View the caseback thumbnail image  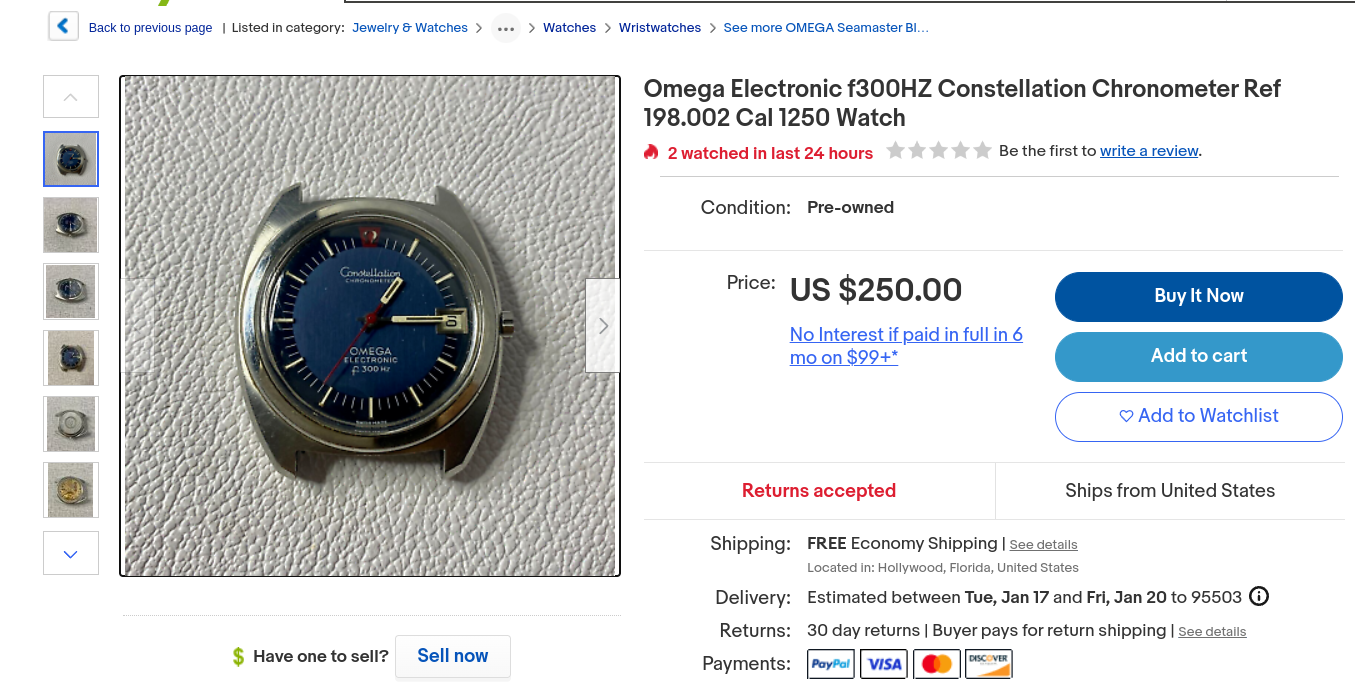click(71, 424)
